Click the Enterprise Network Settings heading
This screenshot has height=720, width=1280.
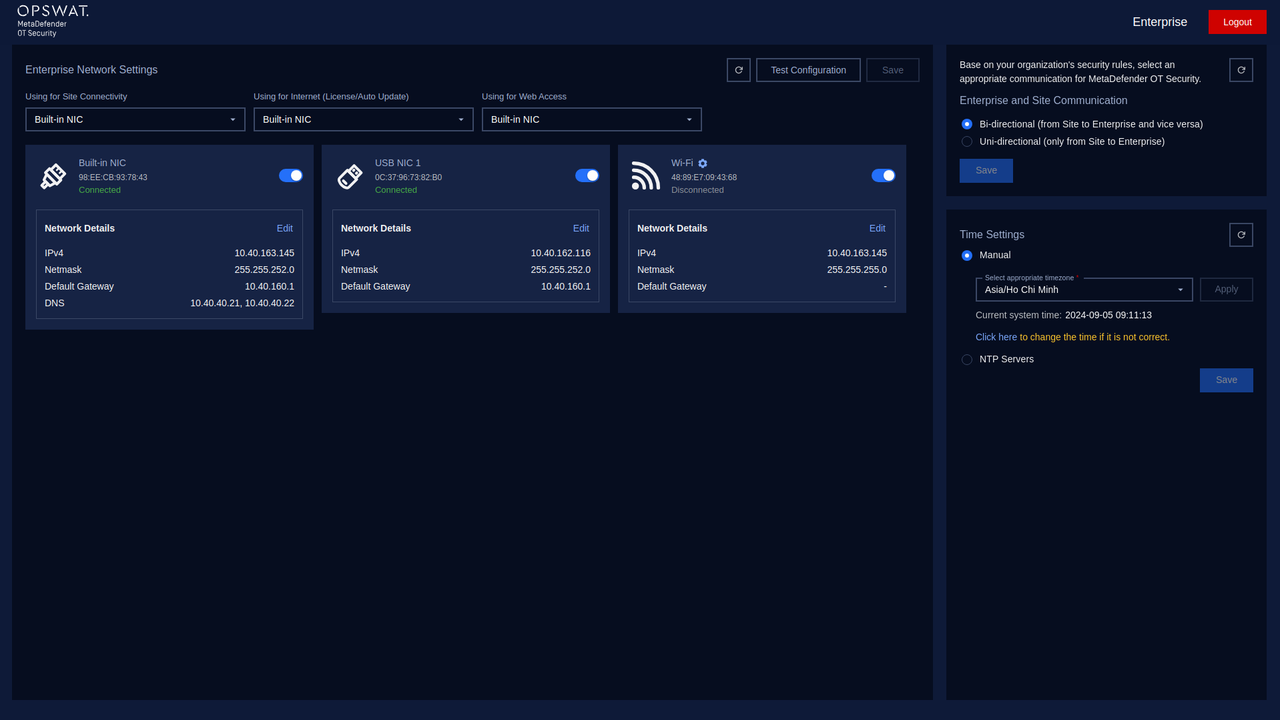91,70
